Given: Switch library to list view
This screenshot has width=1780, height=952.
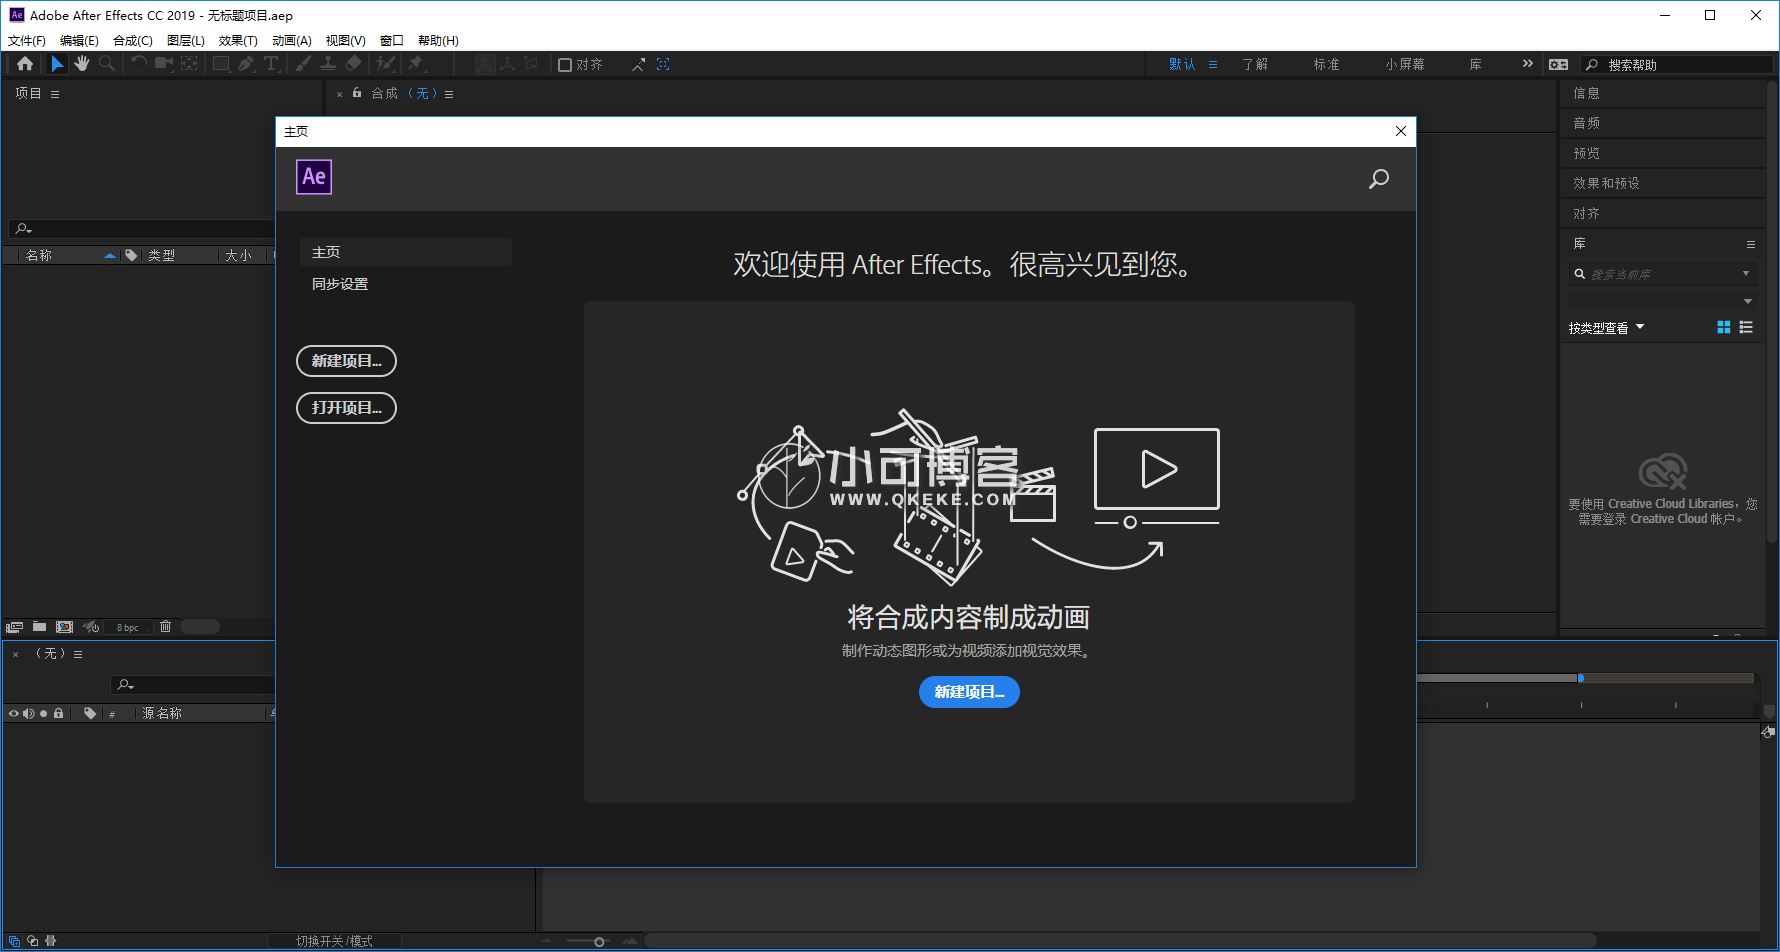Looking at the screenshot, I should pos(1746,327).
